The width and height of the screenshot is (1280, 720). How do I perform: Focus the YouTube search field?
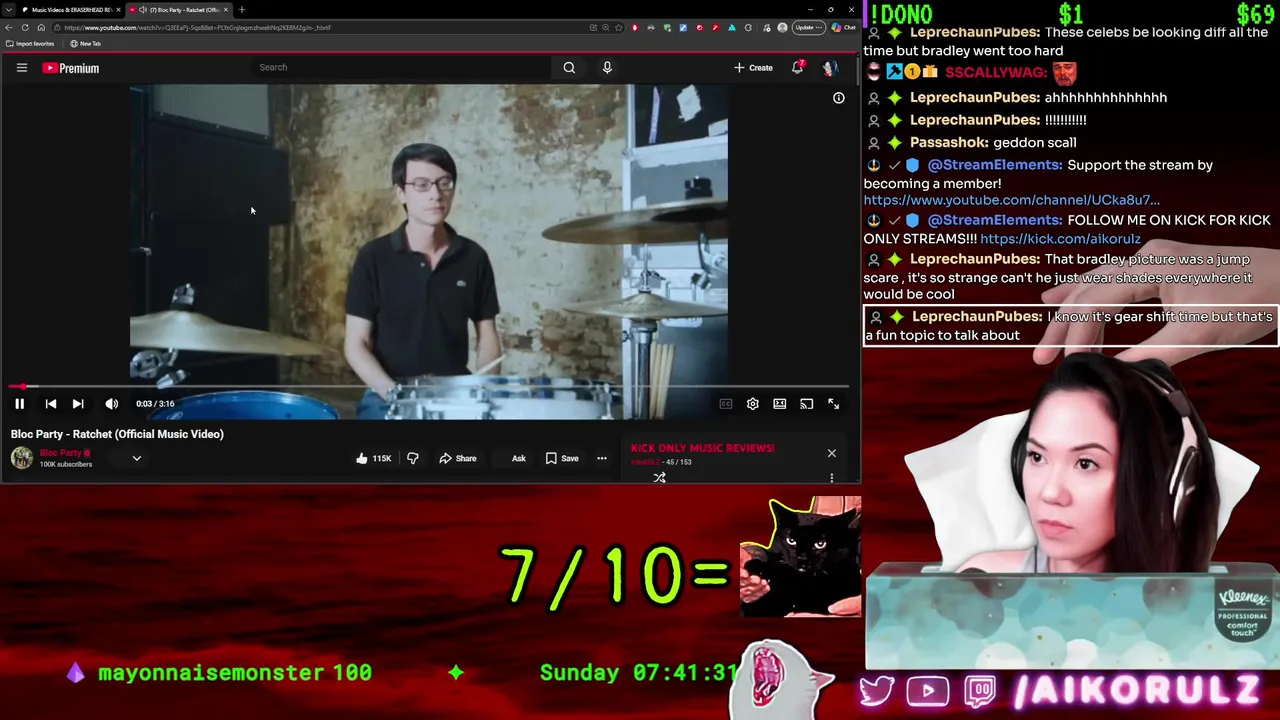click(400, 67)
